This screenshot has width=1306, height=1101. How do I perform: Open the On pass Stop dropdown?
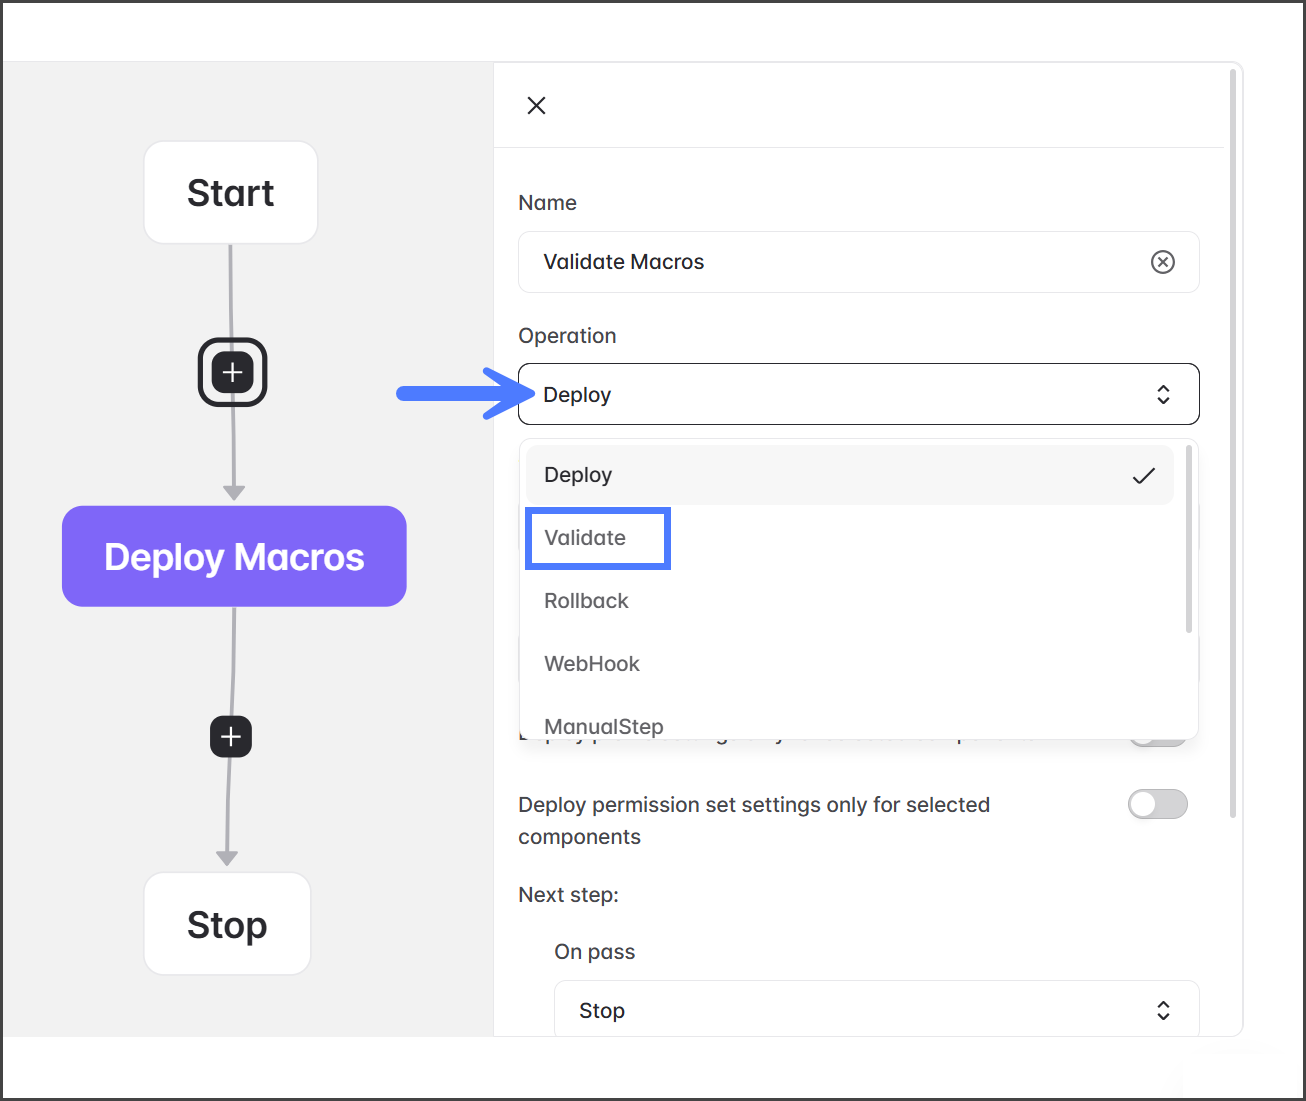[x=875, y=1011]
